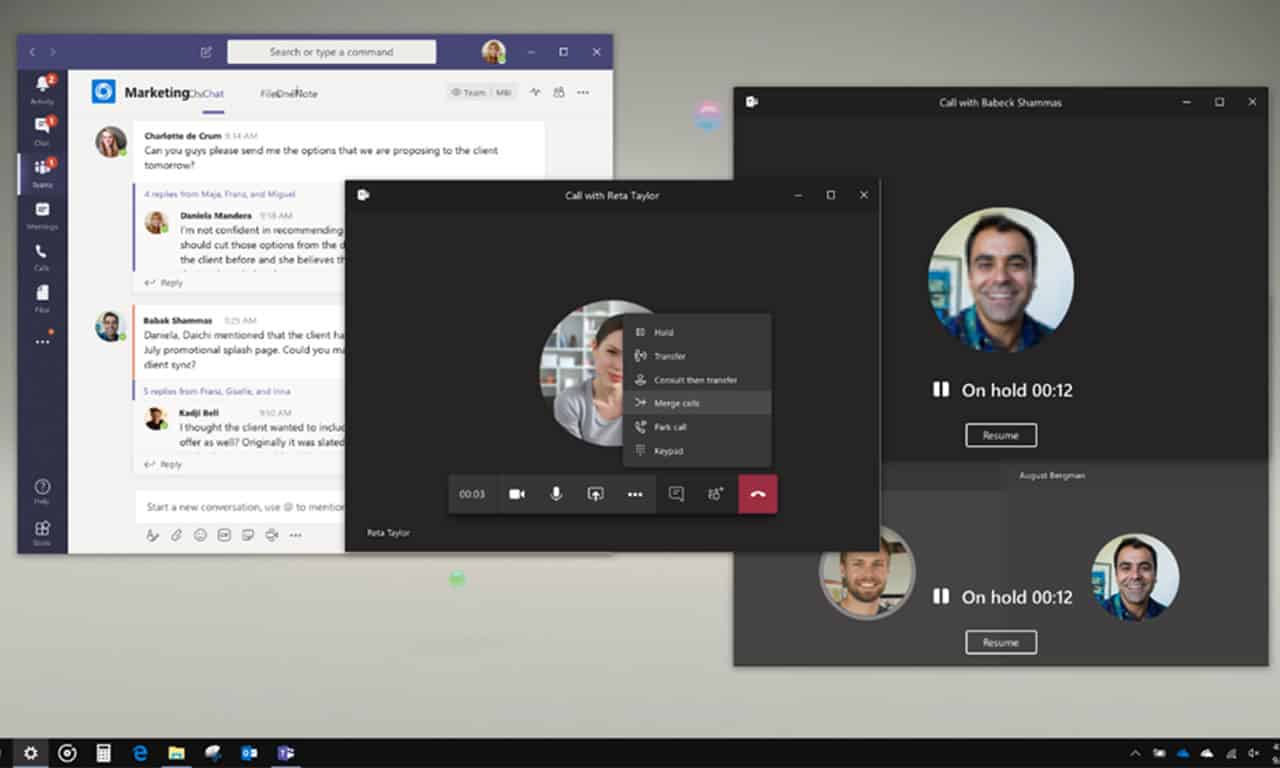1280x768 pixels.
Task: Open the profile picture menu in Teams
Action: pos(493,52)
